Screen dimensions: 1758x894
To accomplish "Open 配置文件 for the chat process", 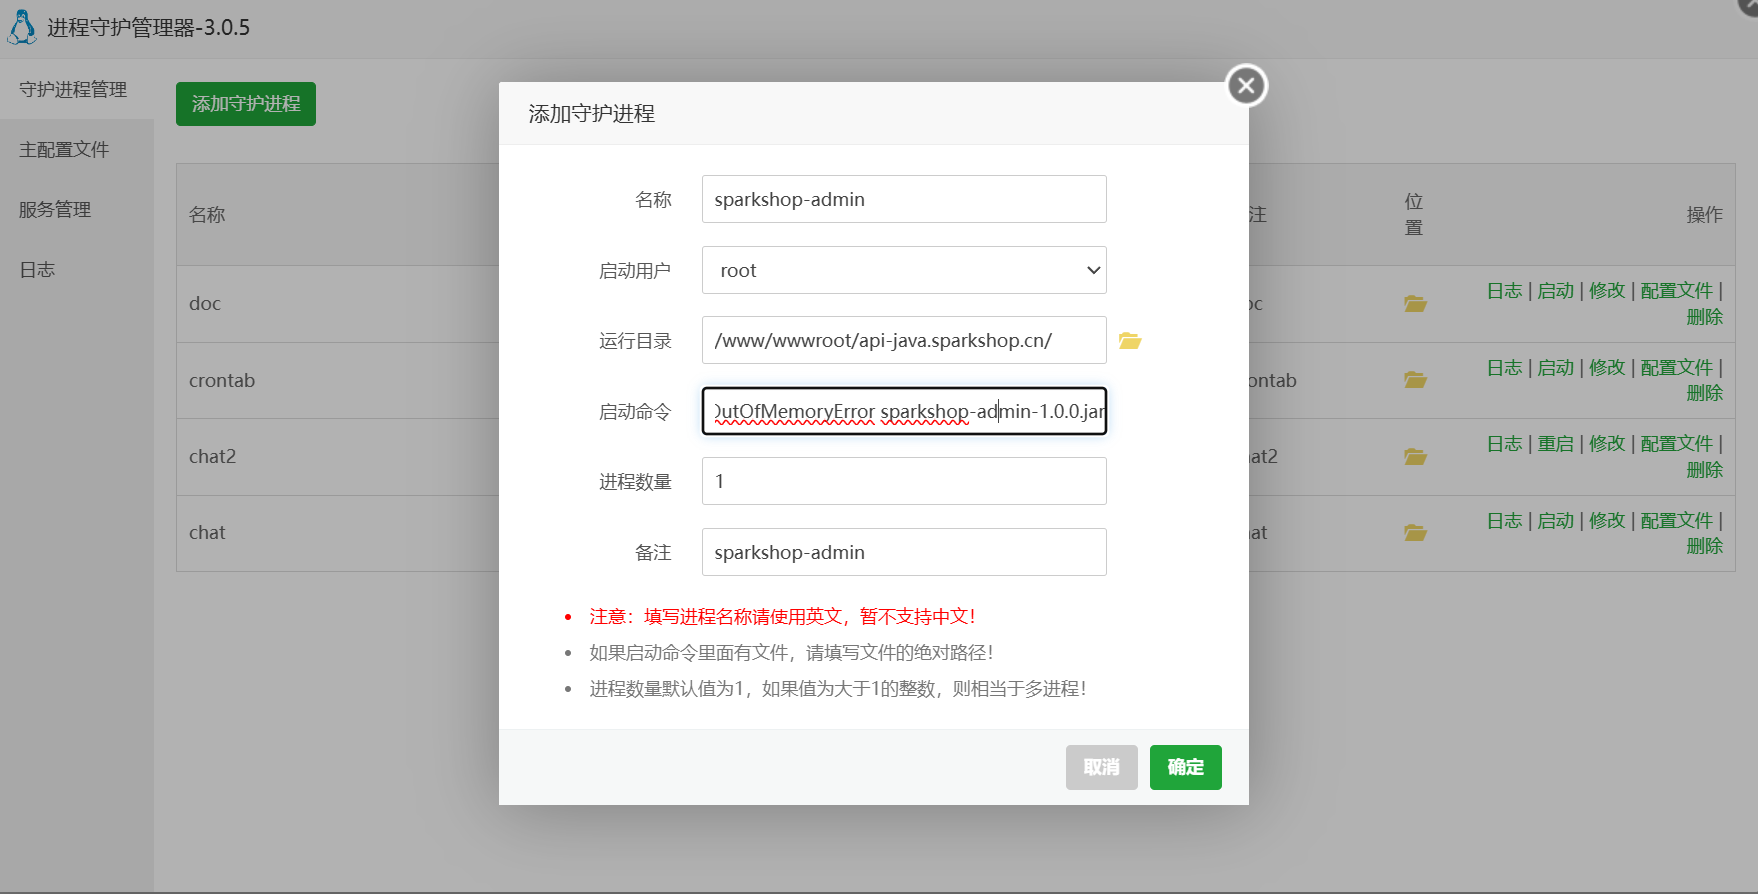I will point(1677,521).
